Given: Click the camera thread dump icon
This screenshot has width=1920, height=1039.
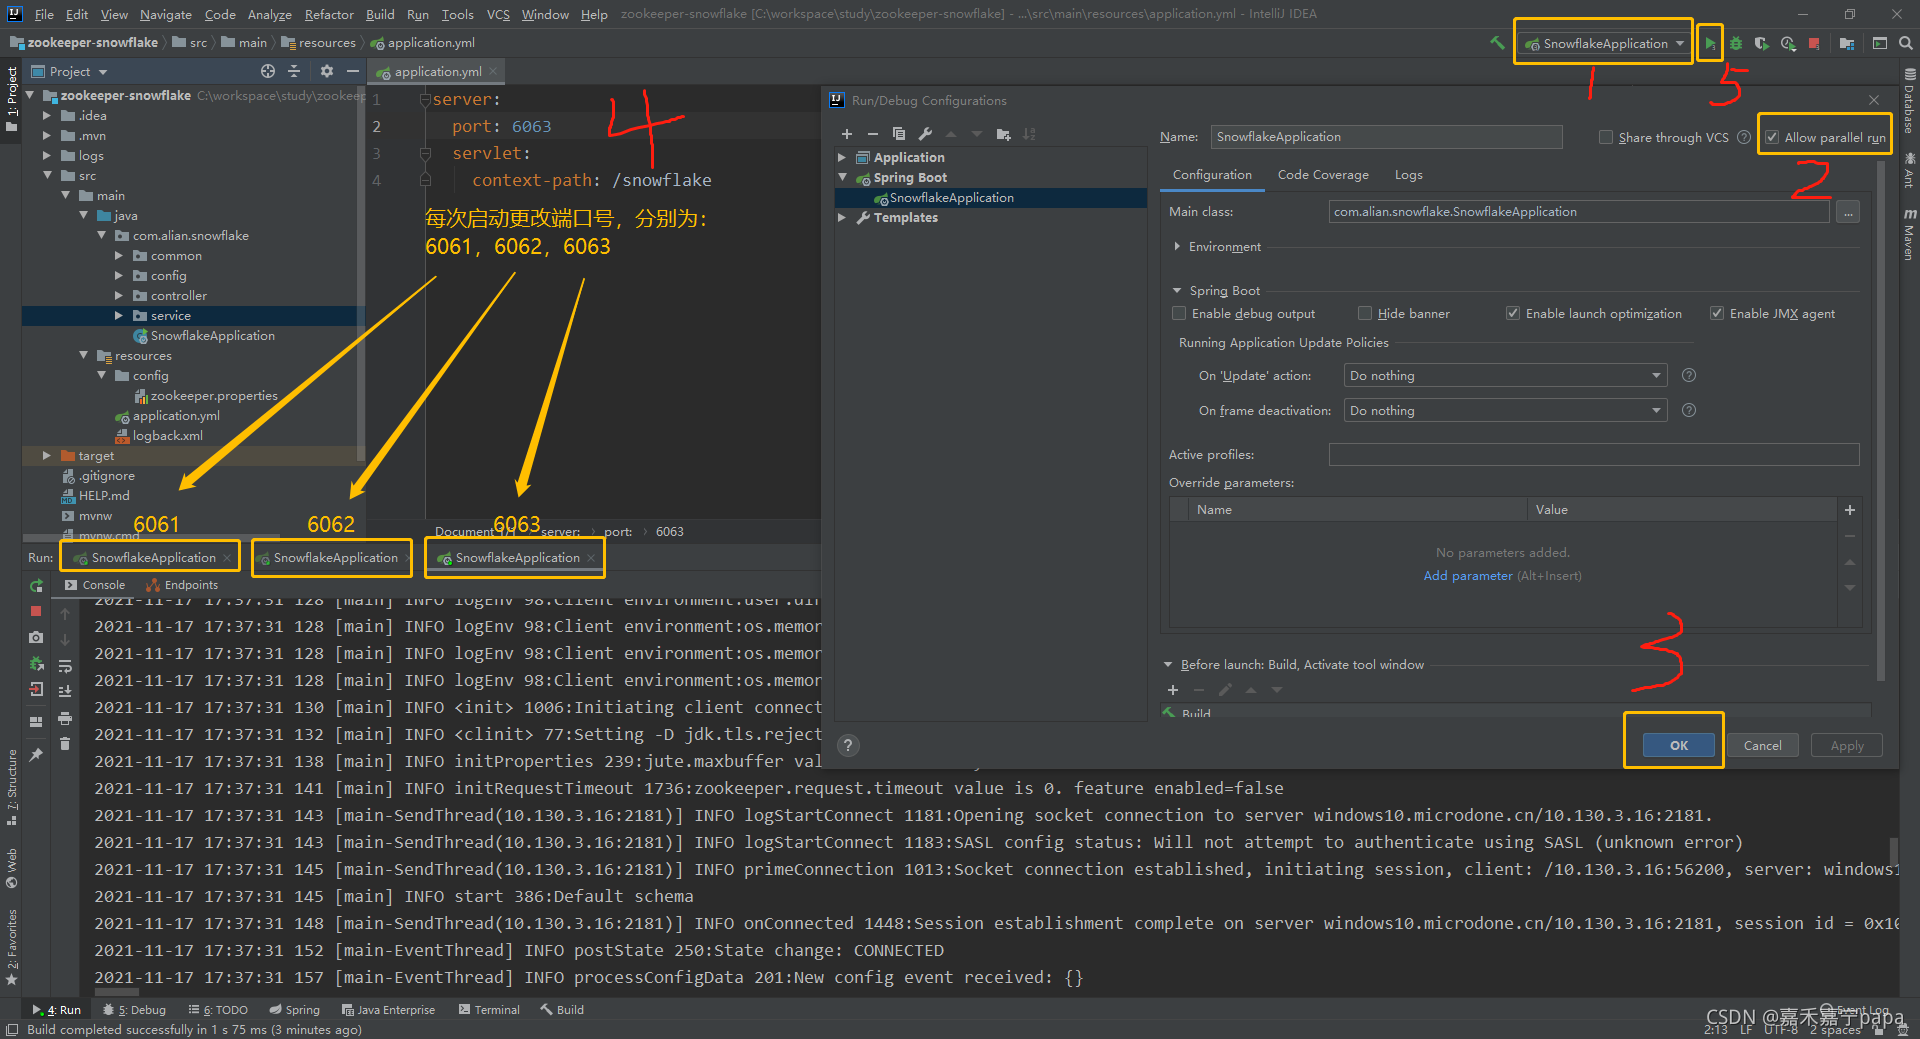Looking at the screenshot, I should (x=37, y=637).
